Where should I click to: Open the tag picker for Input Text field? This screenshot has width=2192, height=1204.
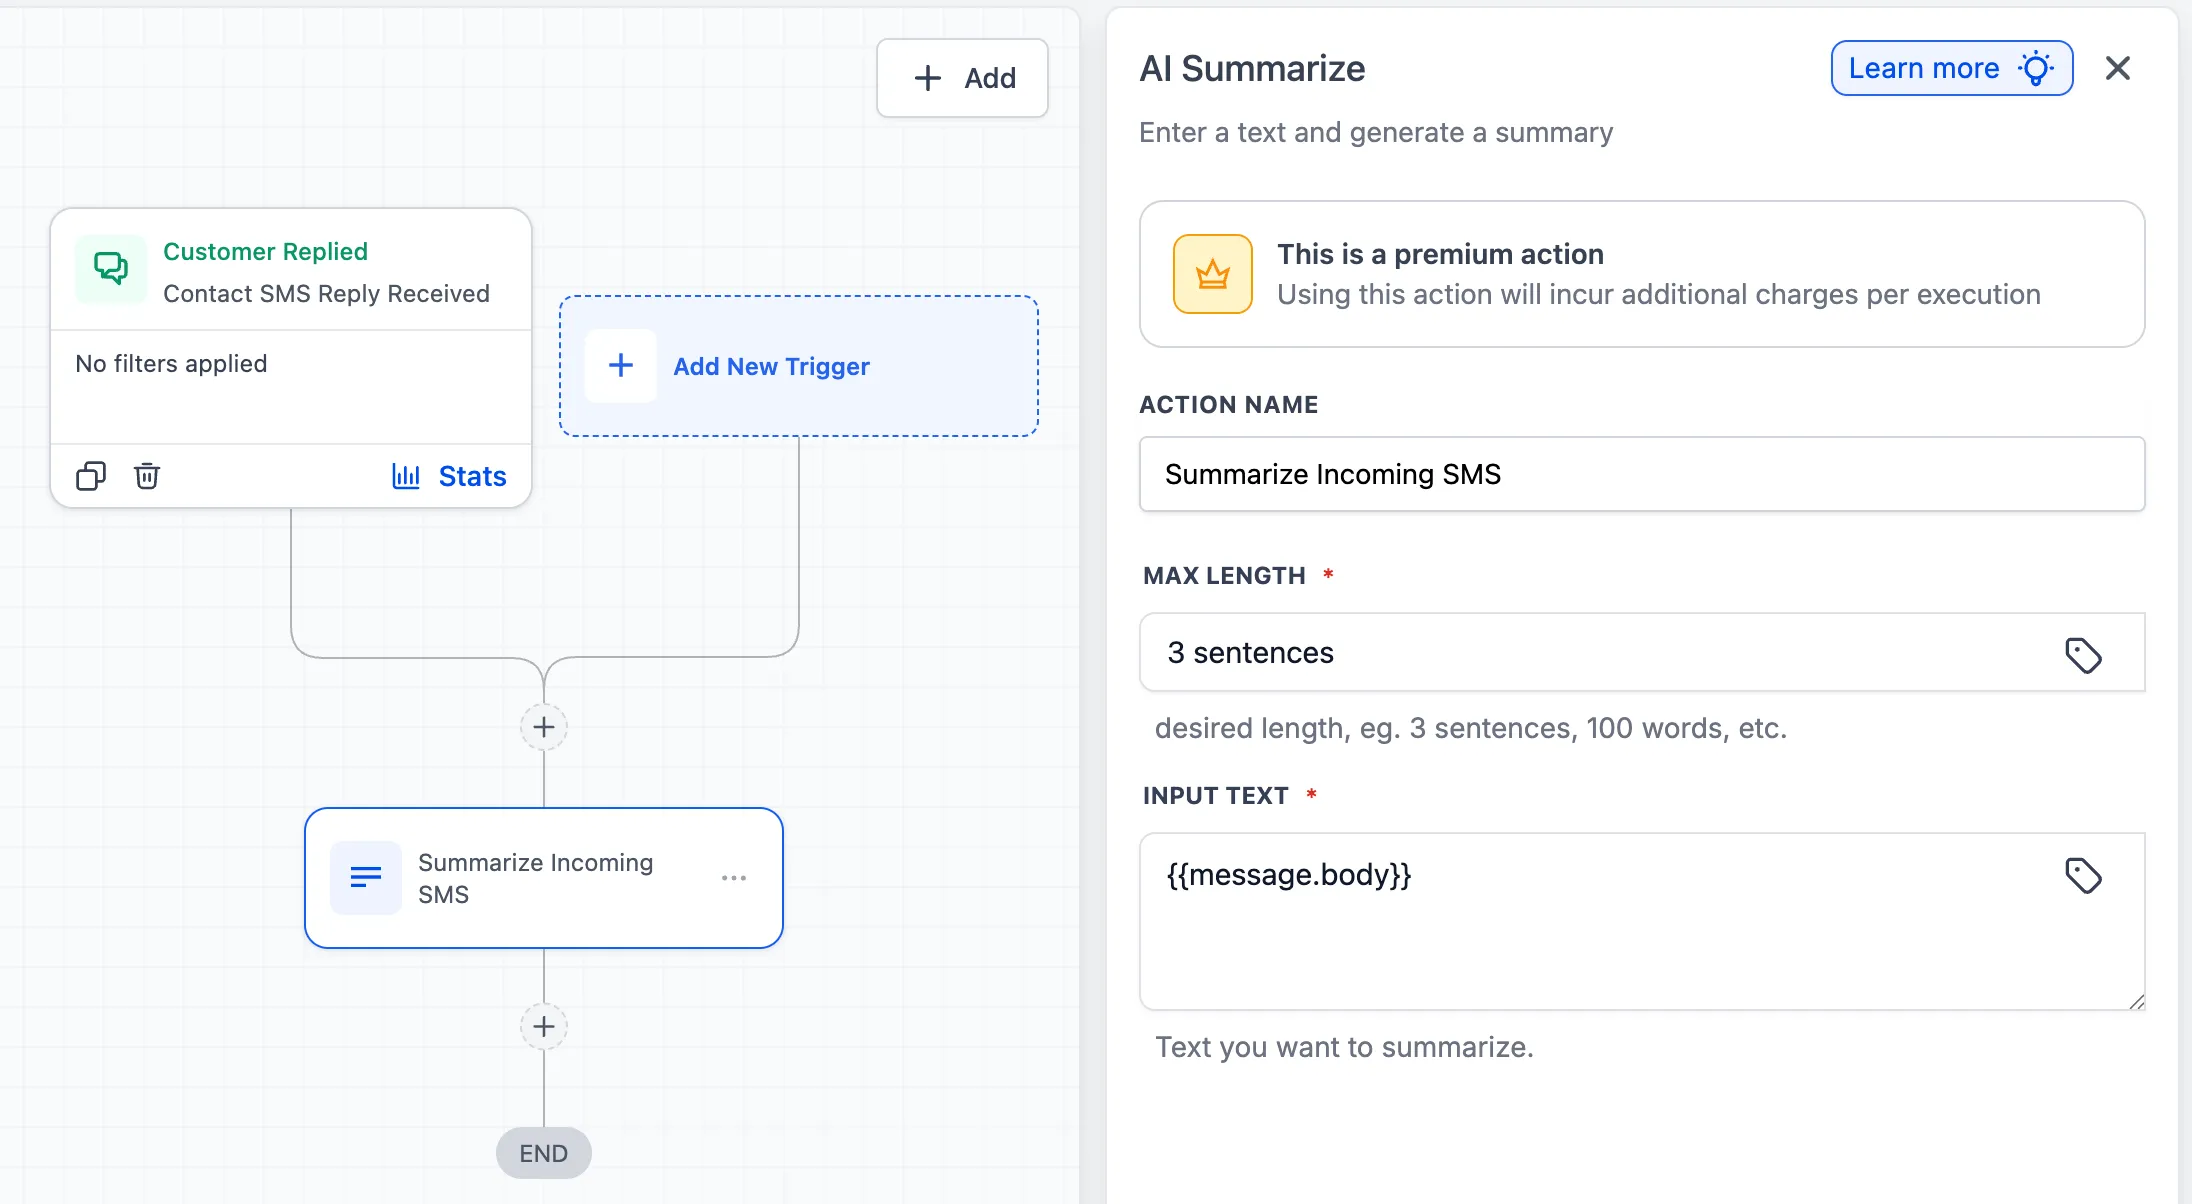click(x=2084, y=875)
